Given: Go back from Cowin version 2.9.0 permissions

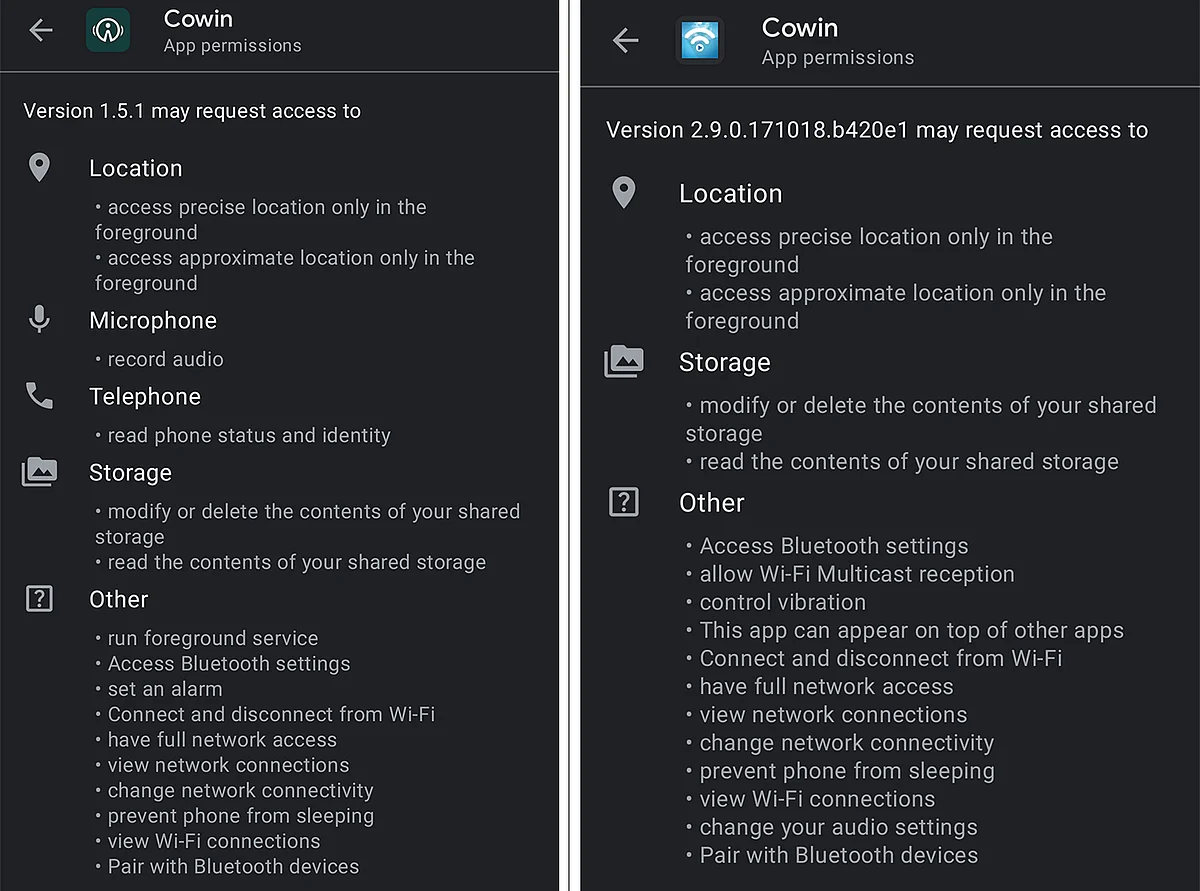Looking at the screenshot, I should pos(625,40).
